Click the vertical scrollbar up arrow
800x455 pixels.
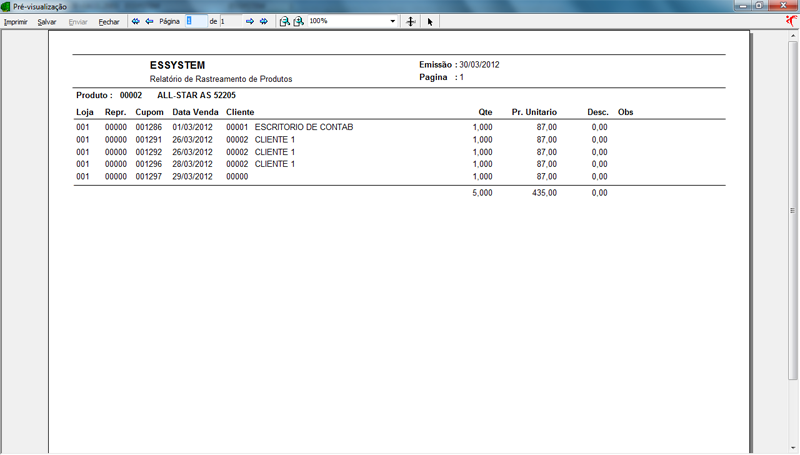pos(793,34)
